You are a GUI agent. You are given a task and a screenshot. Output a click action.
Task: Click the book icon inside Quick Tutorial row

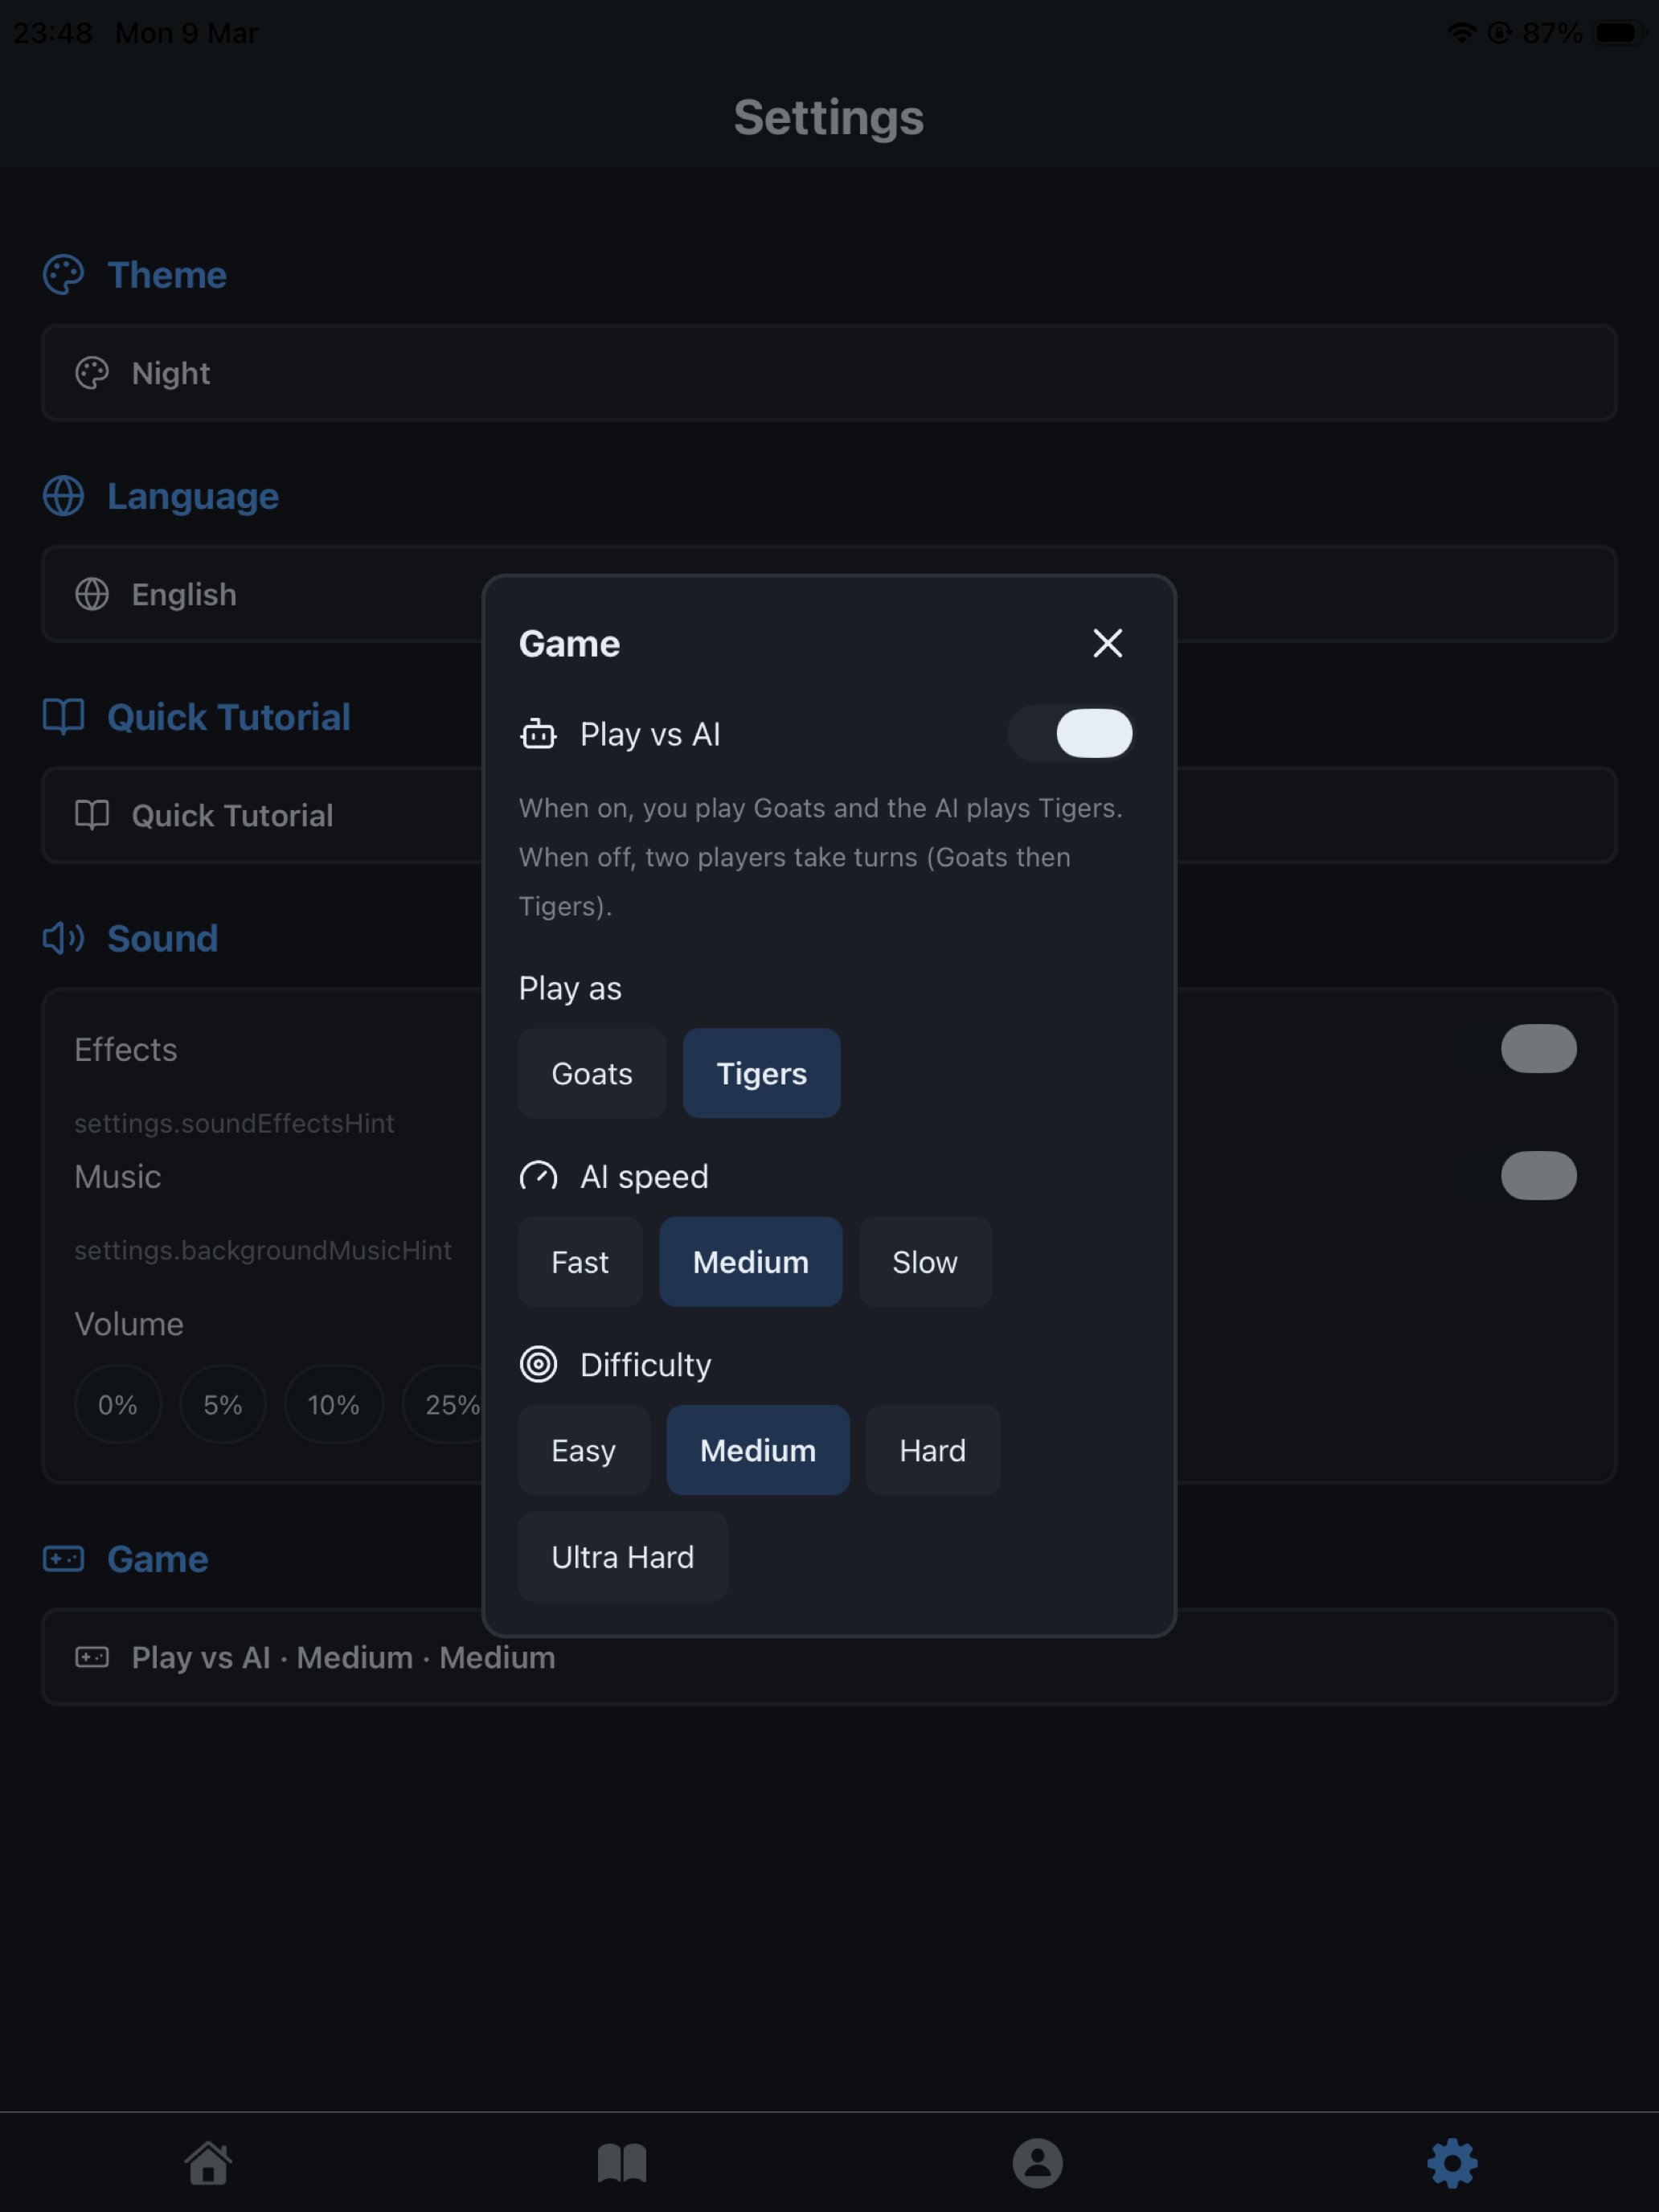(x=92, y=815)
